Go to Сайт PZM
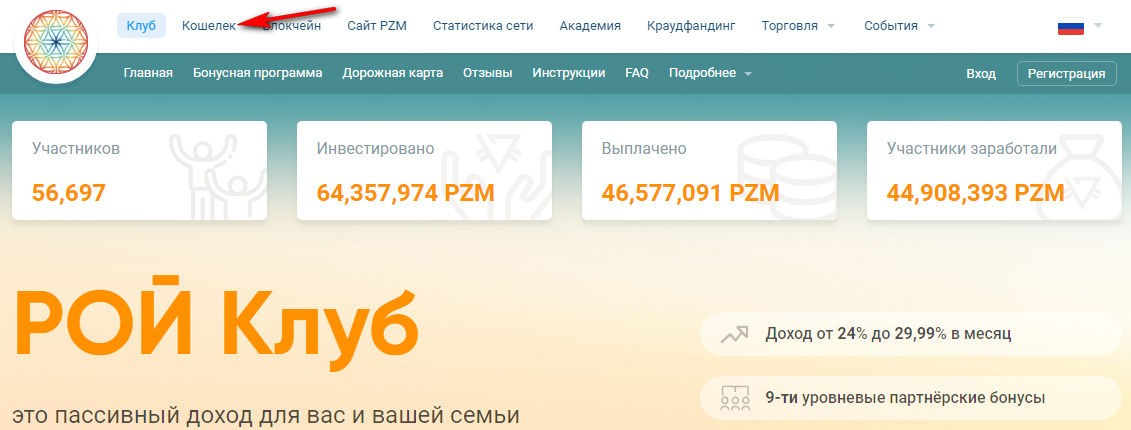This screenshot has height=430, width=1131. tap(377, 25)
